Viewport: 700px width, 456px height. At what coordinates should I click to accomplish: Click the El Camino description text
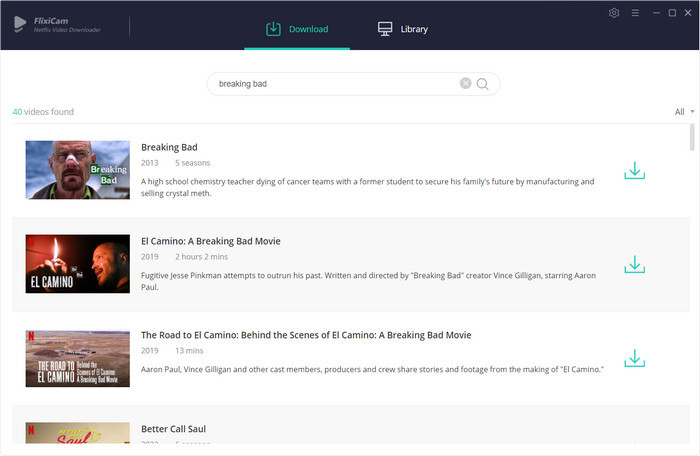[368, 281]
